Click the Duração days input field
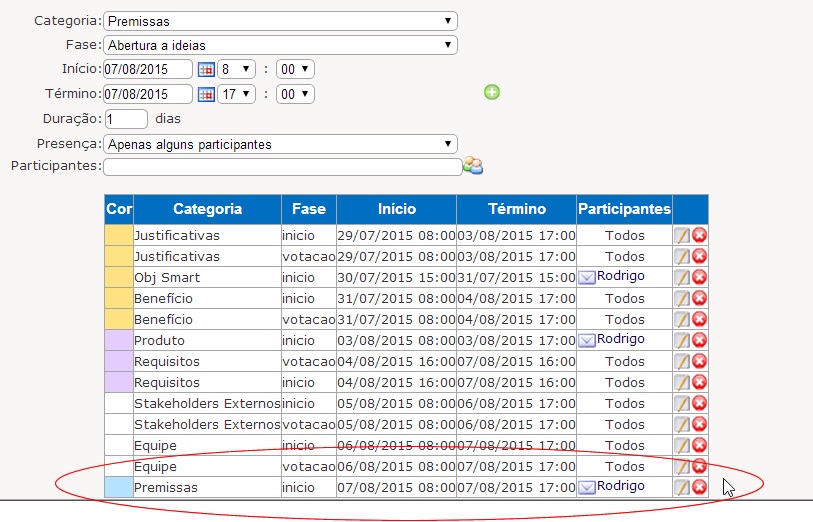 point(126,119)
